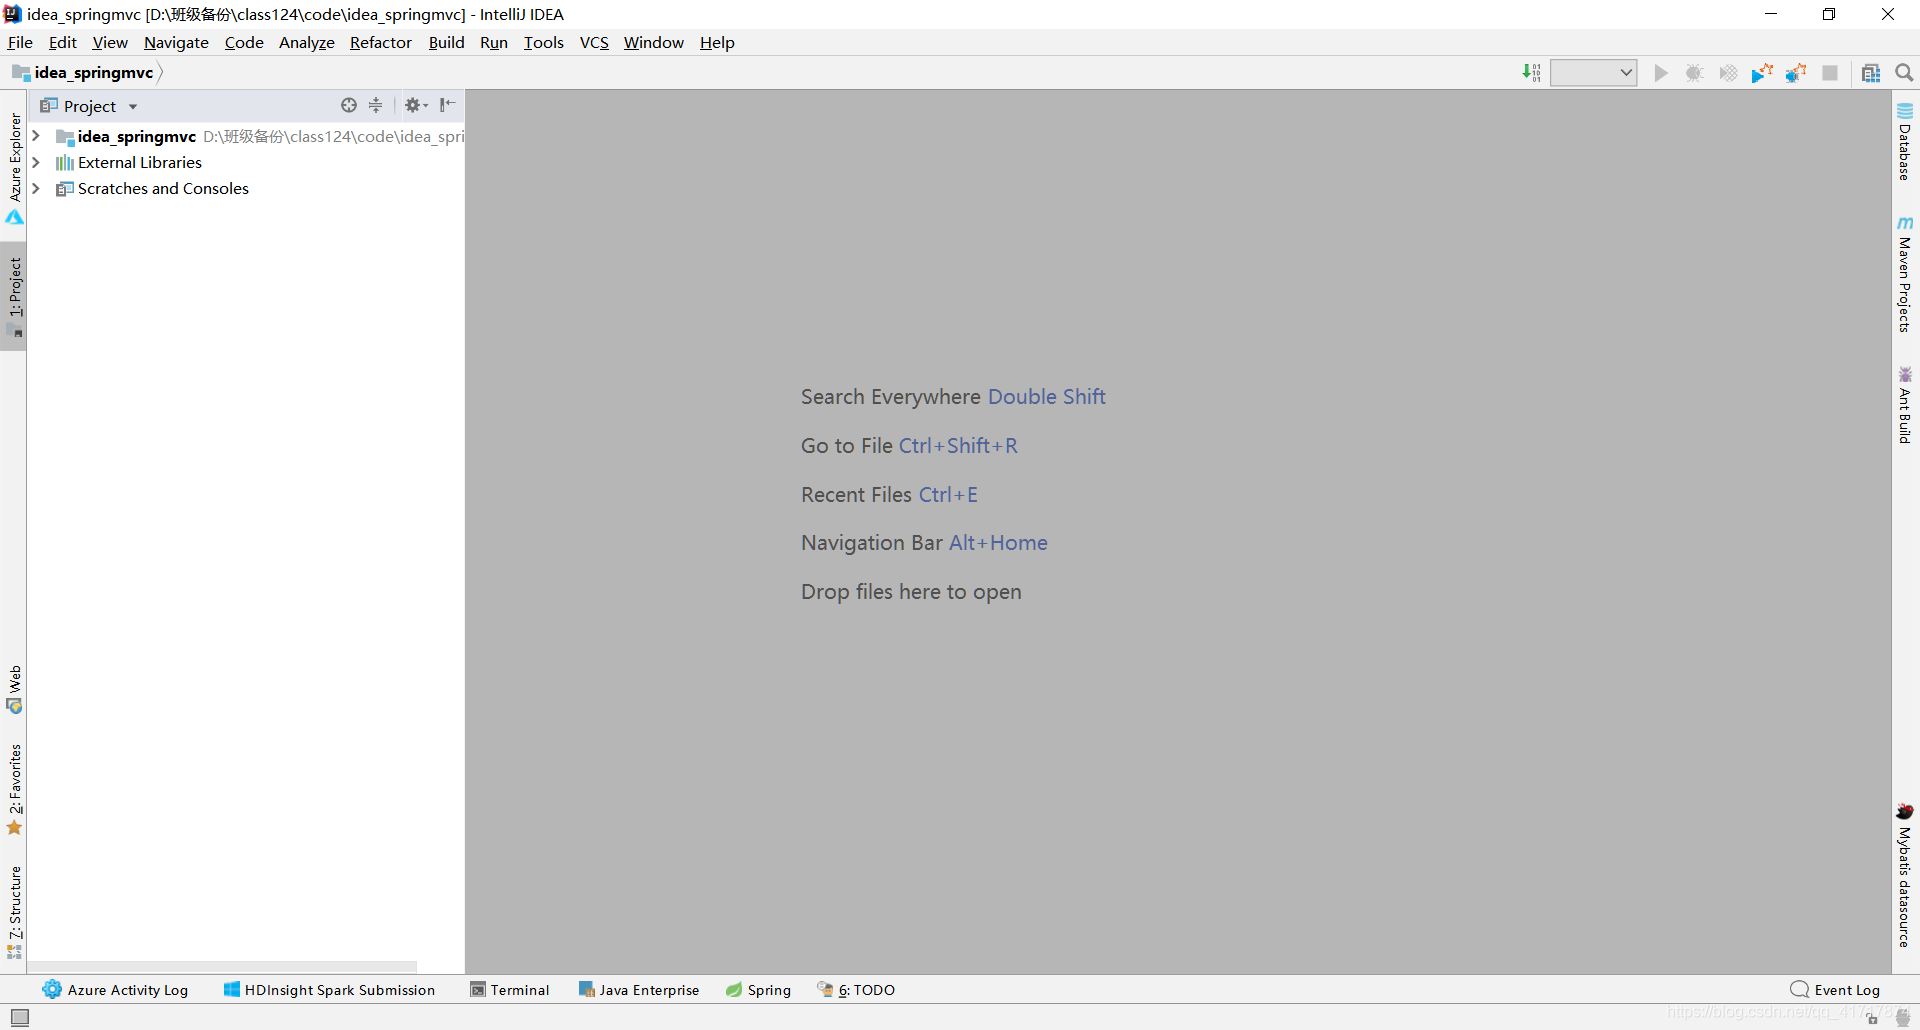Open the Event Log
1920x1030 pixels.
(x=1836, y=990)
